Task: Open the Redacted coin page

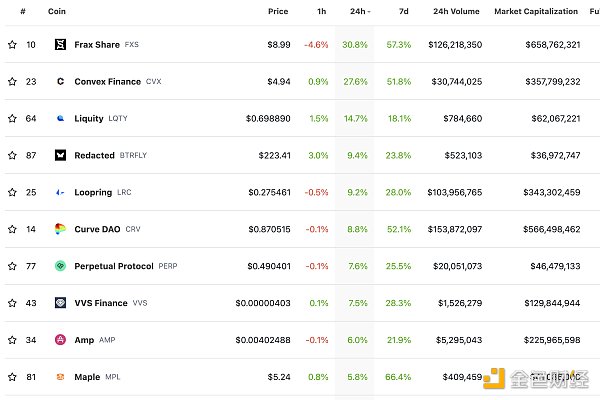Action: 95,155
